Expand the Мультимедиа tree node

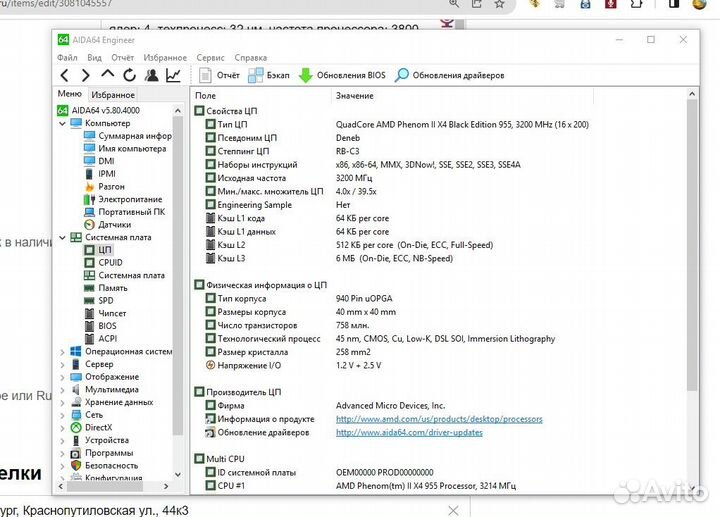[x=62, y=390]
